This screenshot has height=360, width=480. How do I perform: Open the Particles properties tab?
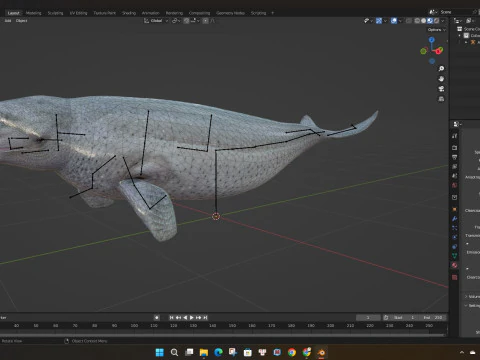tap(454, 228)
